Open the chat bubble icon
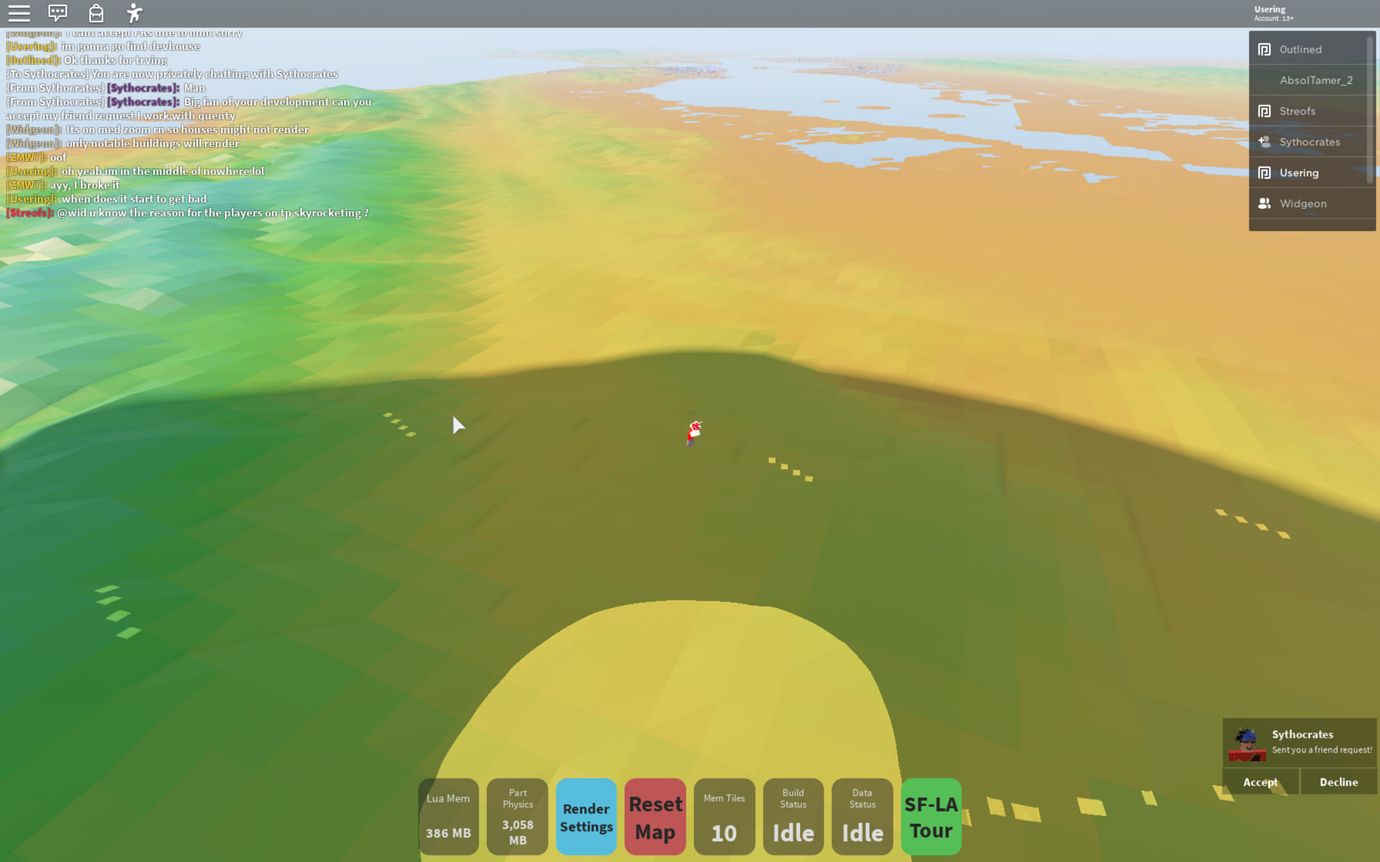Viewport: 1380px width, 862px height. click(x=57, y=13)
